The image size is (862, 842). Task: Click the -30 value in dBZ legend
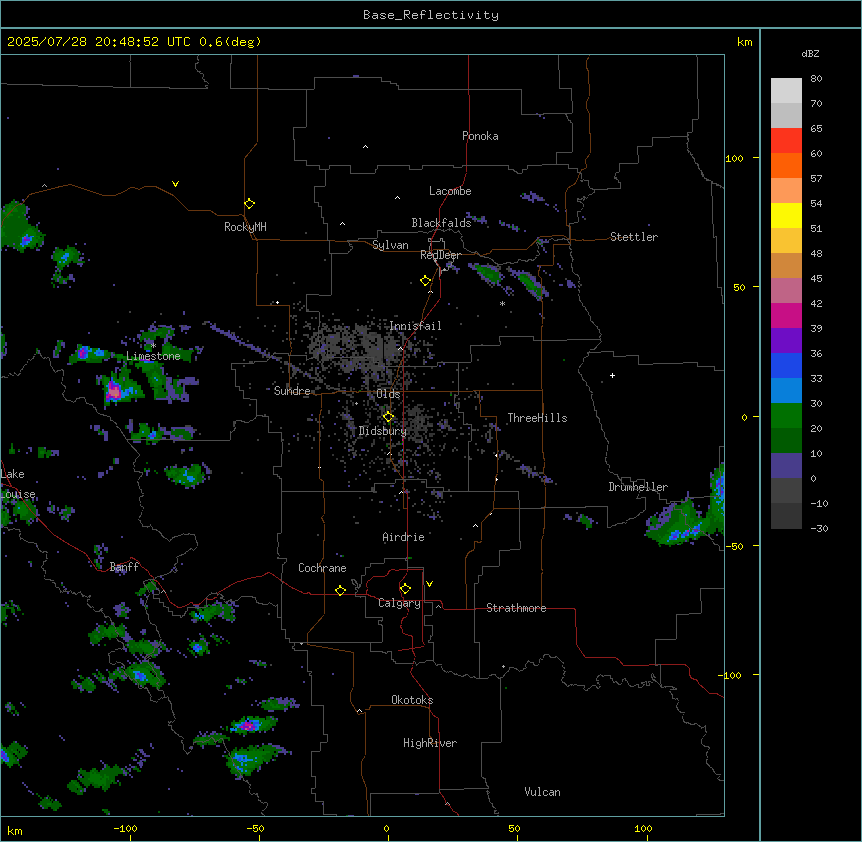pyautogui.click(x=819, y=529)
